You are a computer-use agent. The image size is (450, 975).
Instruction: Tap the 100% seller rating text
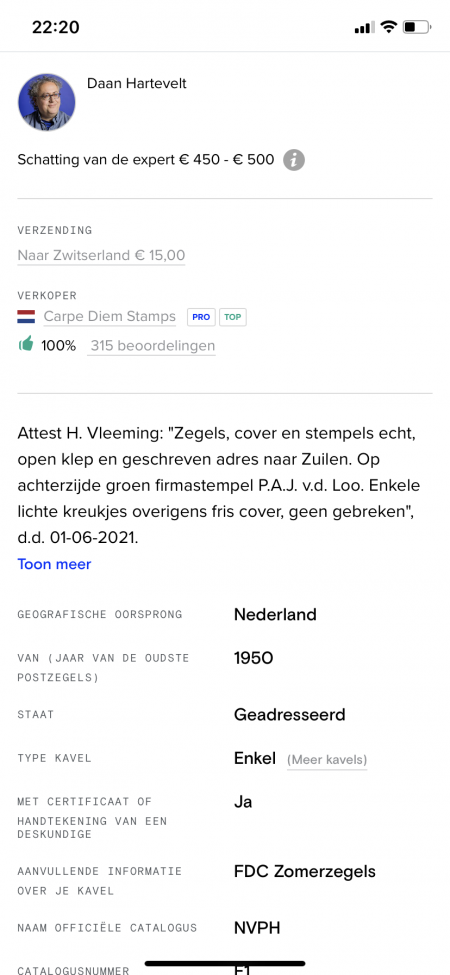[x=58, y=346]
